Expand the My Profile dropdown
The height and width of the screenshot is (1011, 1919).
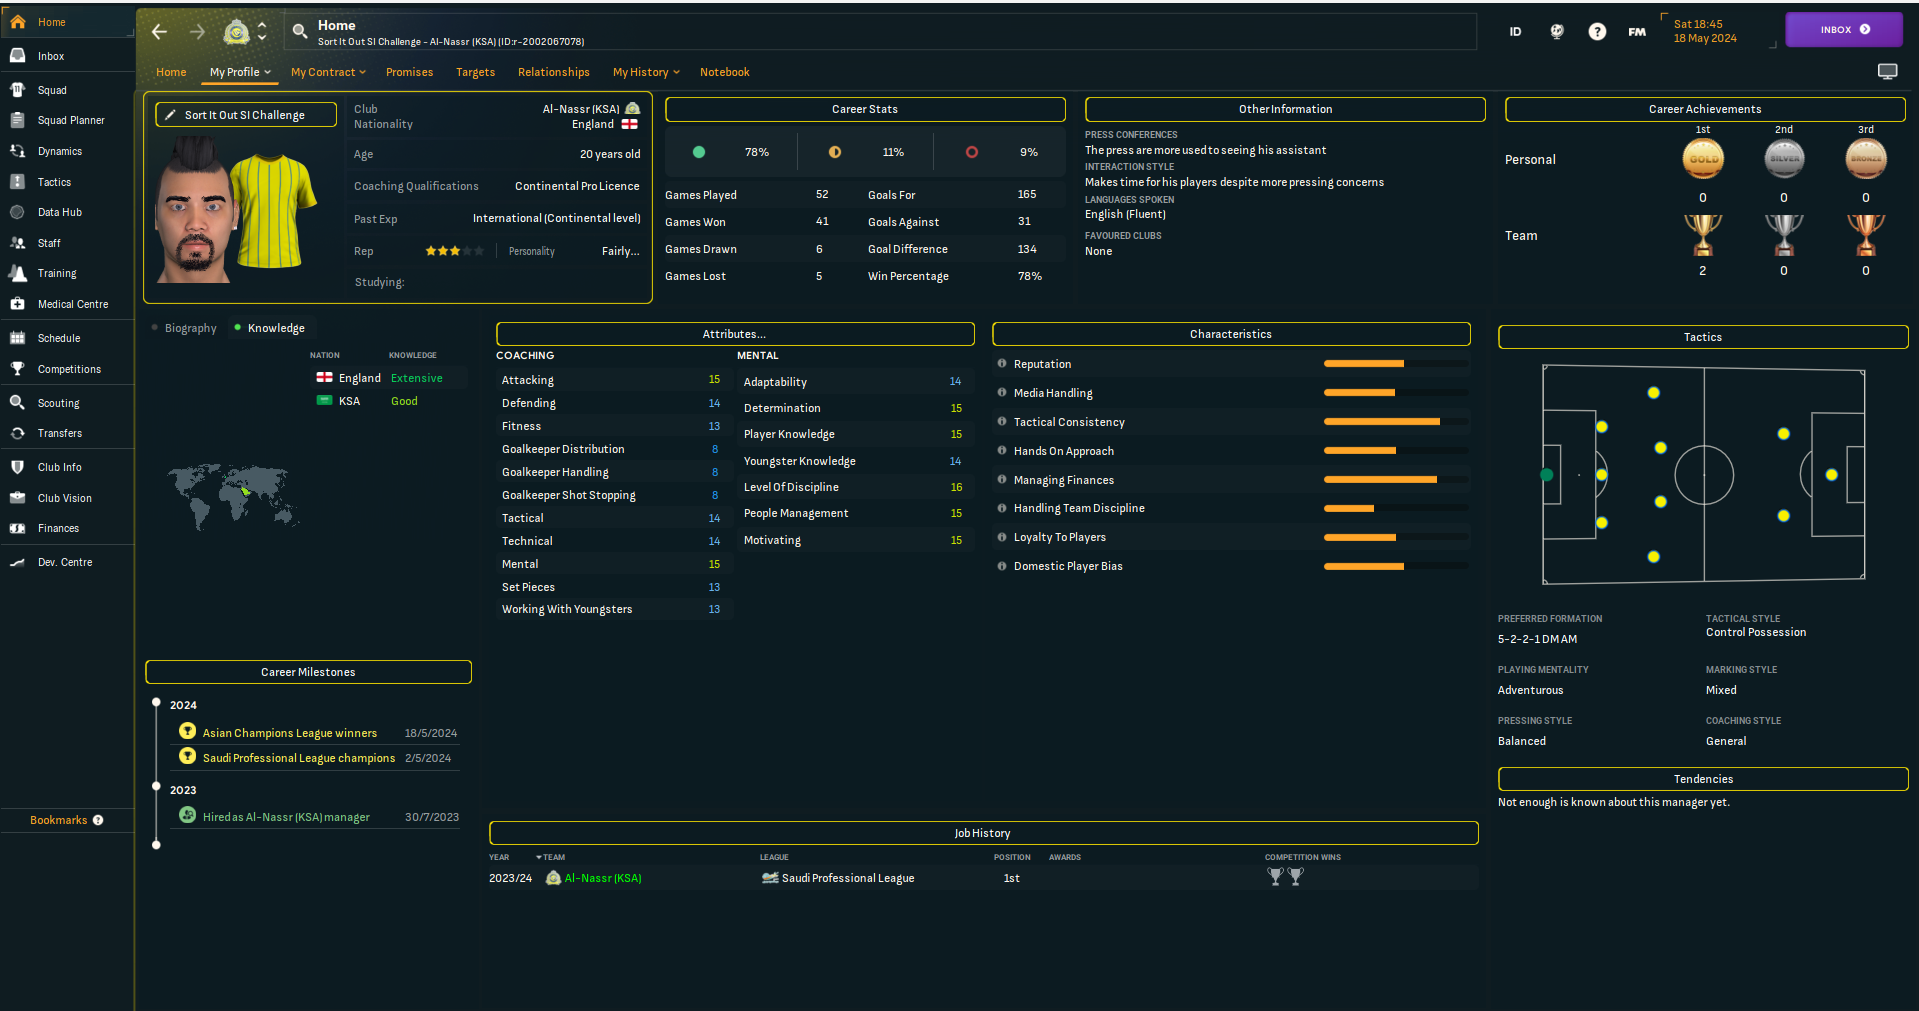point(240,72)
